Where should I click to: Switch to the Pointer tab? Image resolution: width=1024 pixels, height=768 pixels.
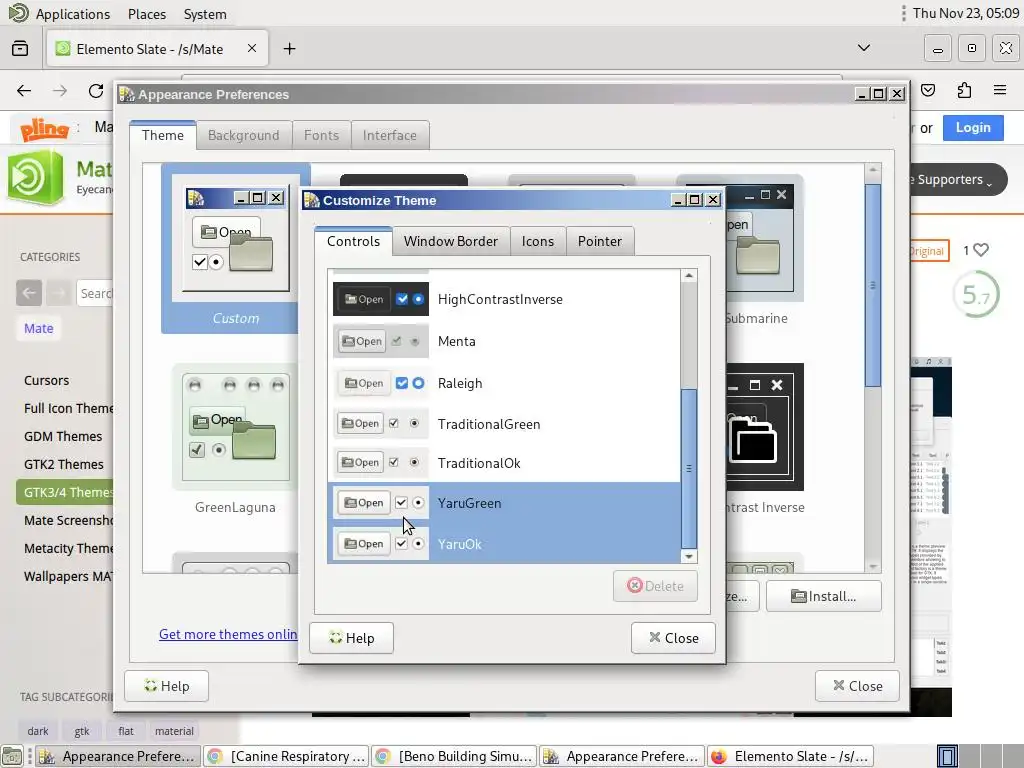[x=600, y=241]
